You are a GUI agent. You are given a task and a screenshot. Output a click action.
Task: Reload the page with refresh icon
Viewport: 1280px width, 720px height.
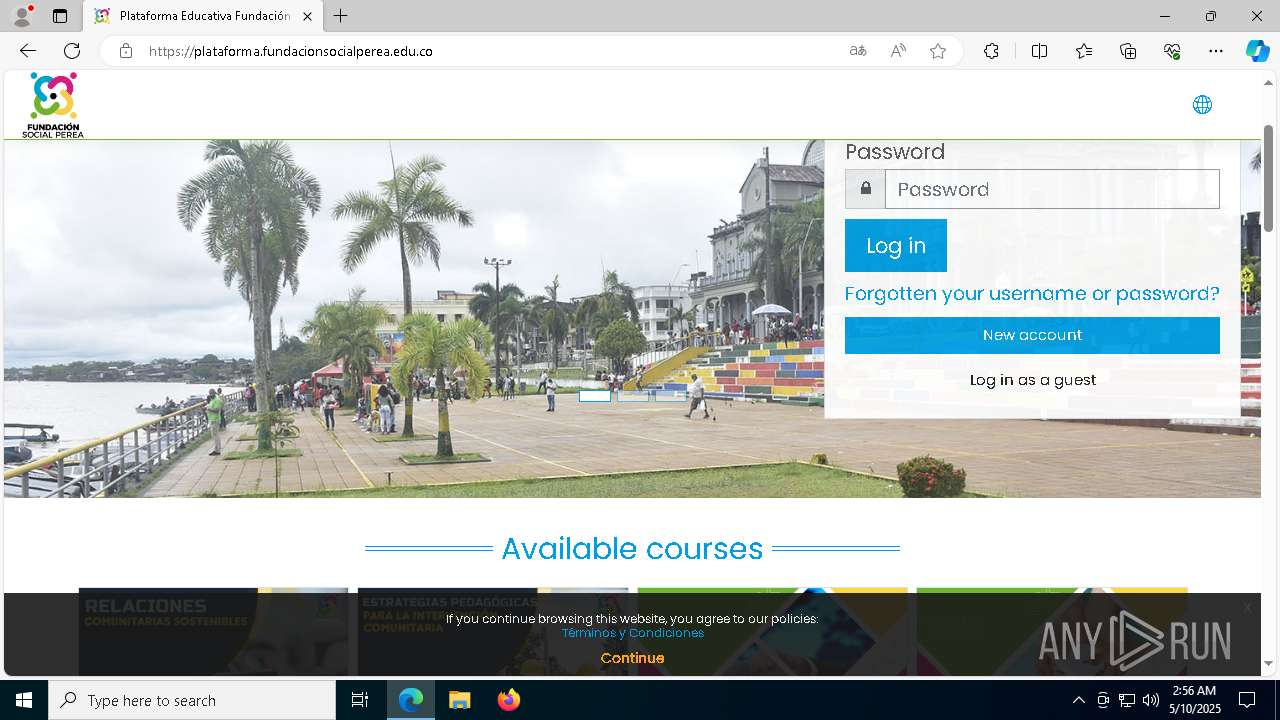[x=72, y=51]
